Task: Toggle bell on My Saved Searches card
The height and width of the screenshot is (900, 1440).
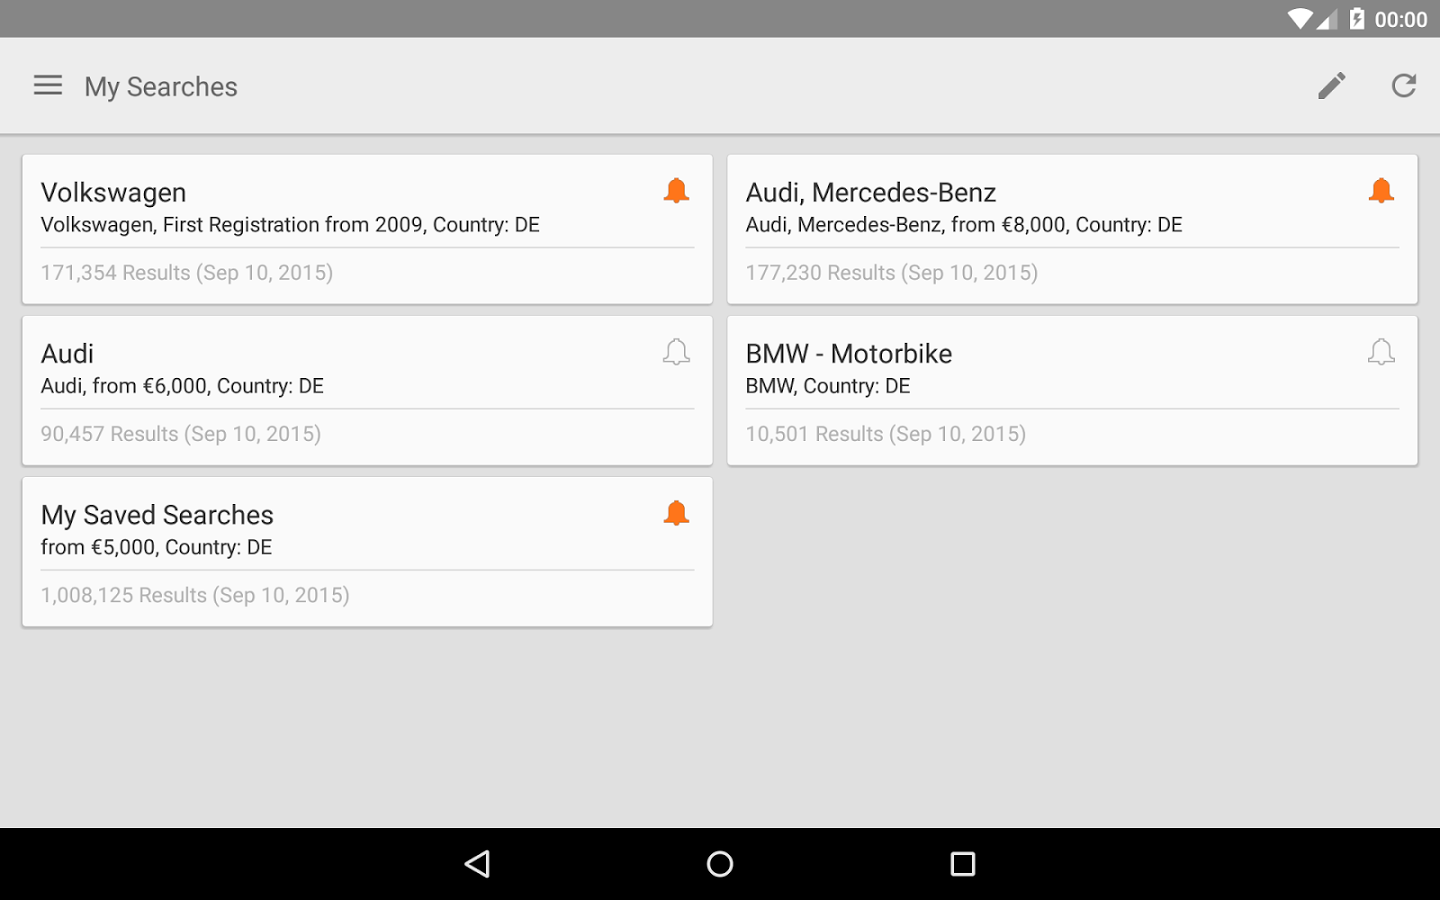Action: [x=676, y=513]
